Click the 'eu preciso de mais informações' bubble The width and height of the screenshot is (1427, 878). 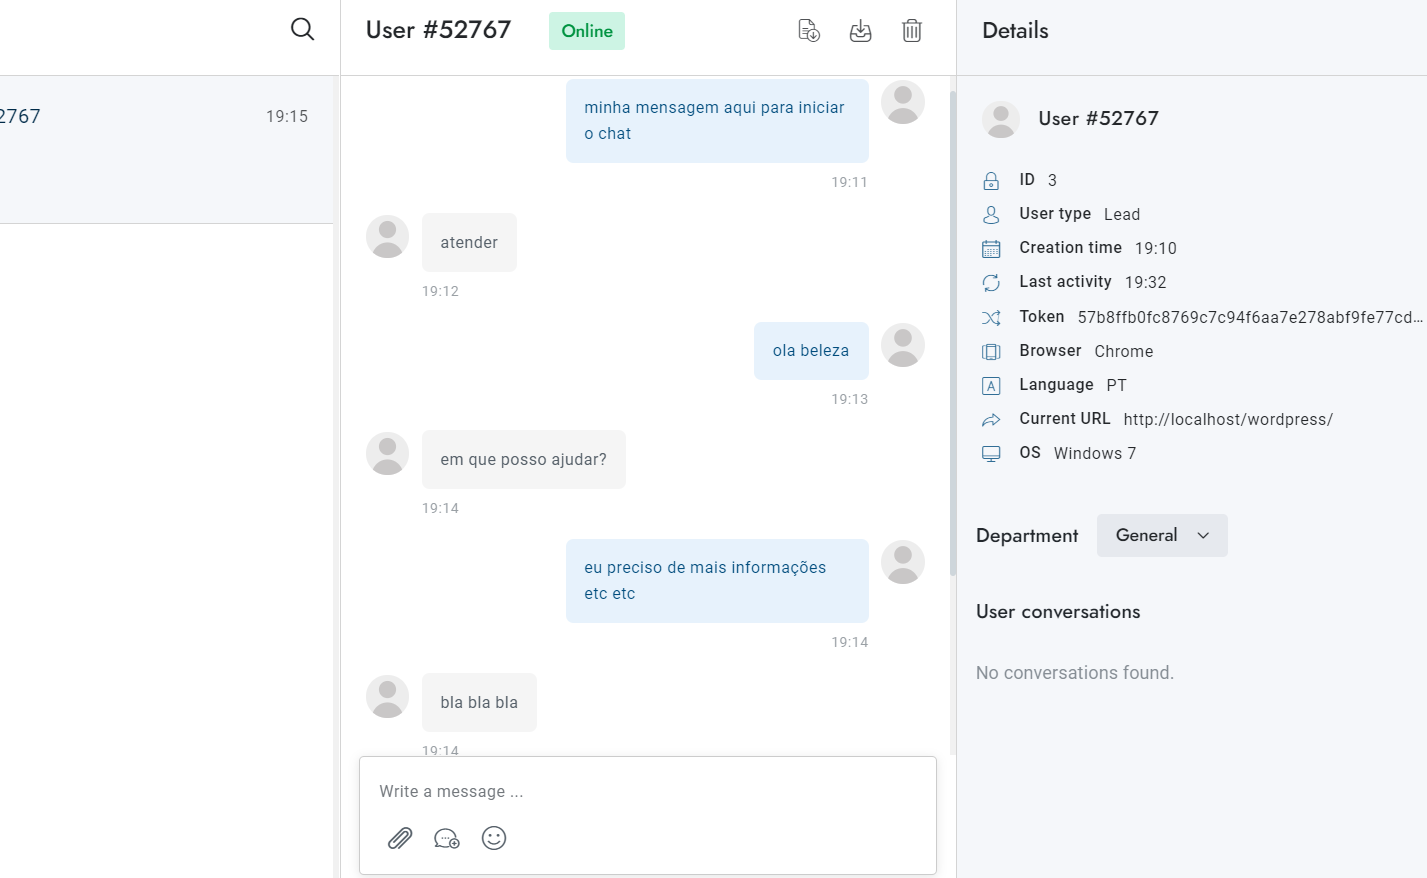pyautogui.click(x=717, y=581)
